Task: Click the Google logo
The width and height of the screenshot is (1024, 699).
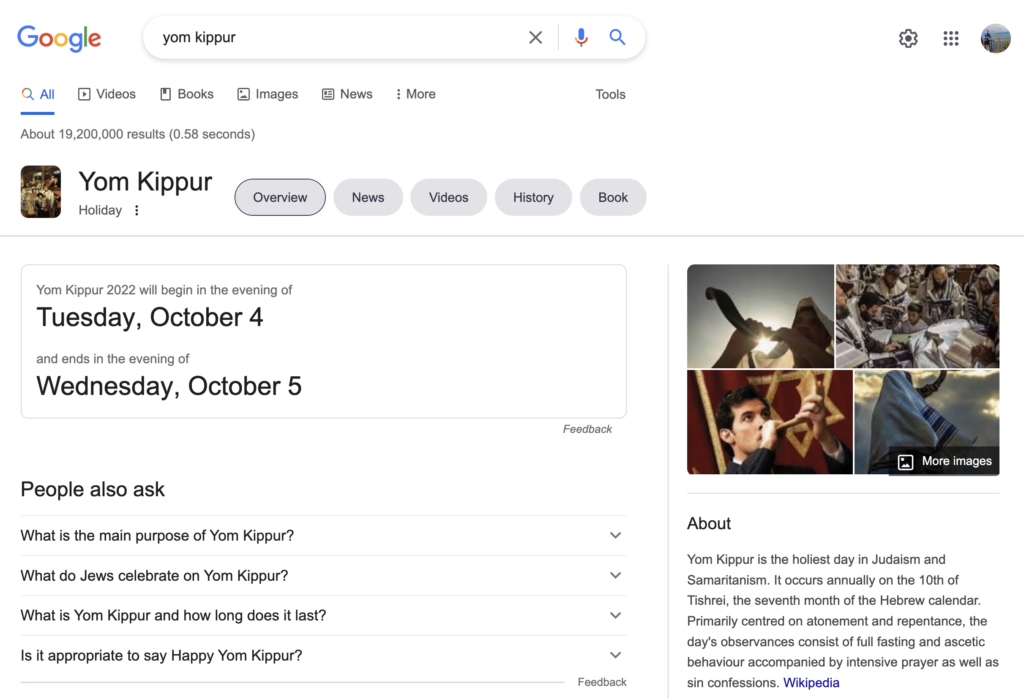Action: point(59,39)
